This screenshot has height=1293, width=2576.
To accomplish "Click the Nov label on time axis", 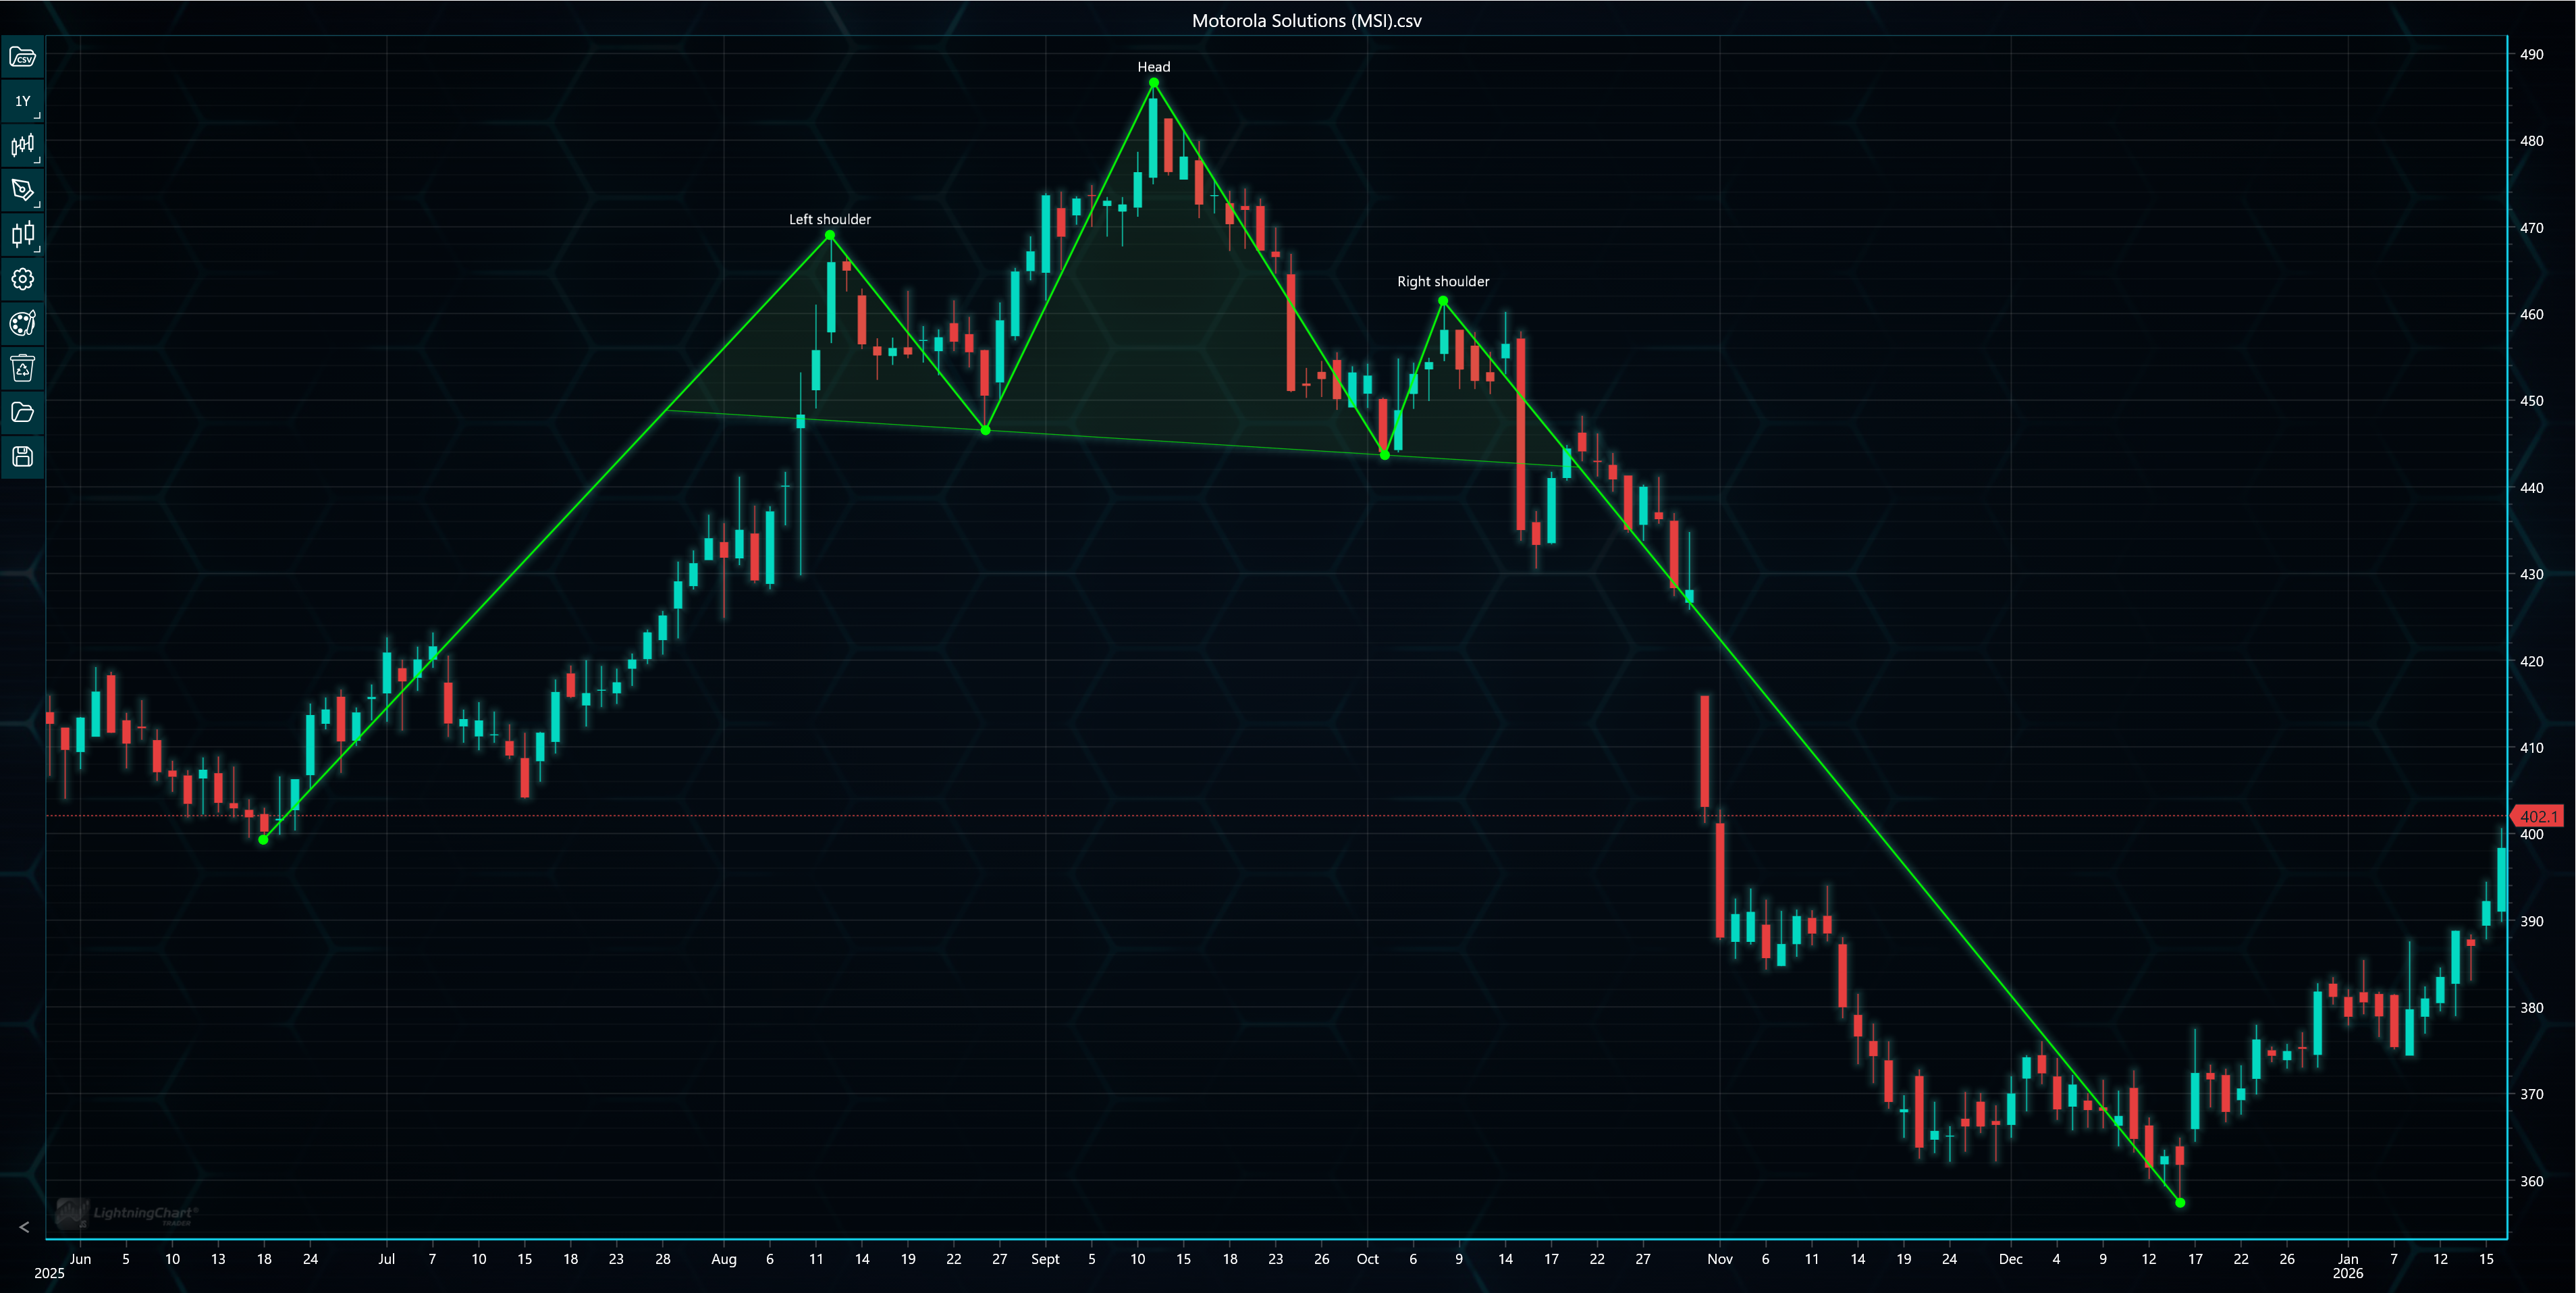I will pyautogui.click(x=1720, y=1259).
